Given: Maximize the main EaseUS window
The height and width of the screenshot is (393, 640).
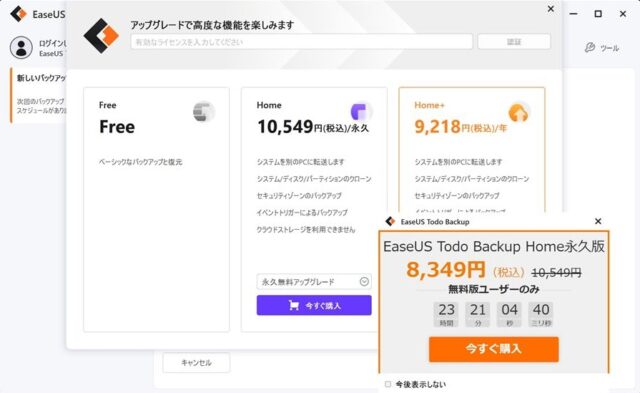Looking at the screenshot, I should click(x=598, y=14).
